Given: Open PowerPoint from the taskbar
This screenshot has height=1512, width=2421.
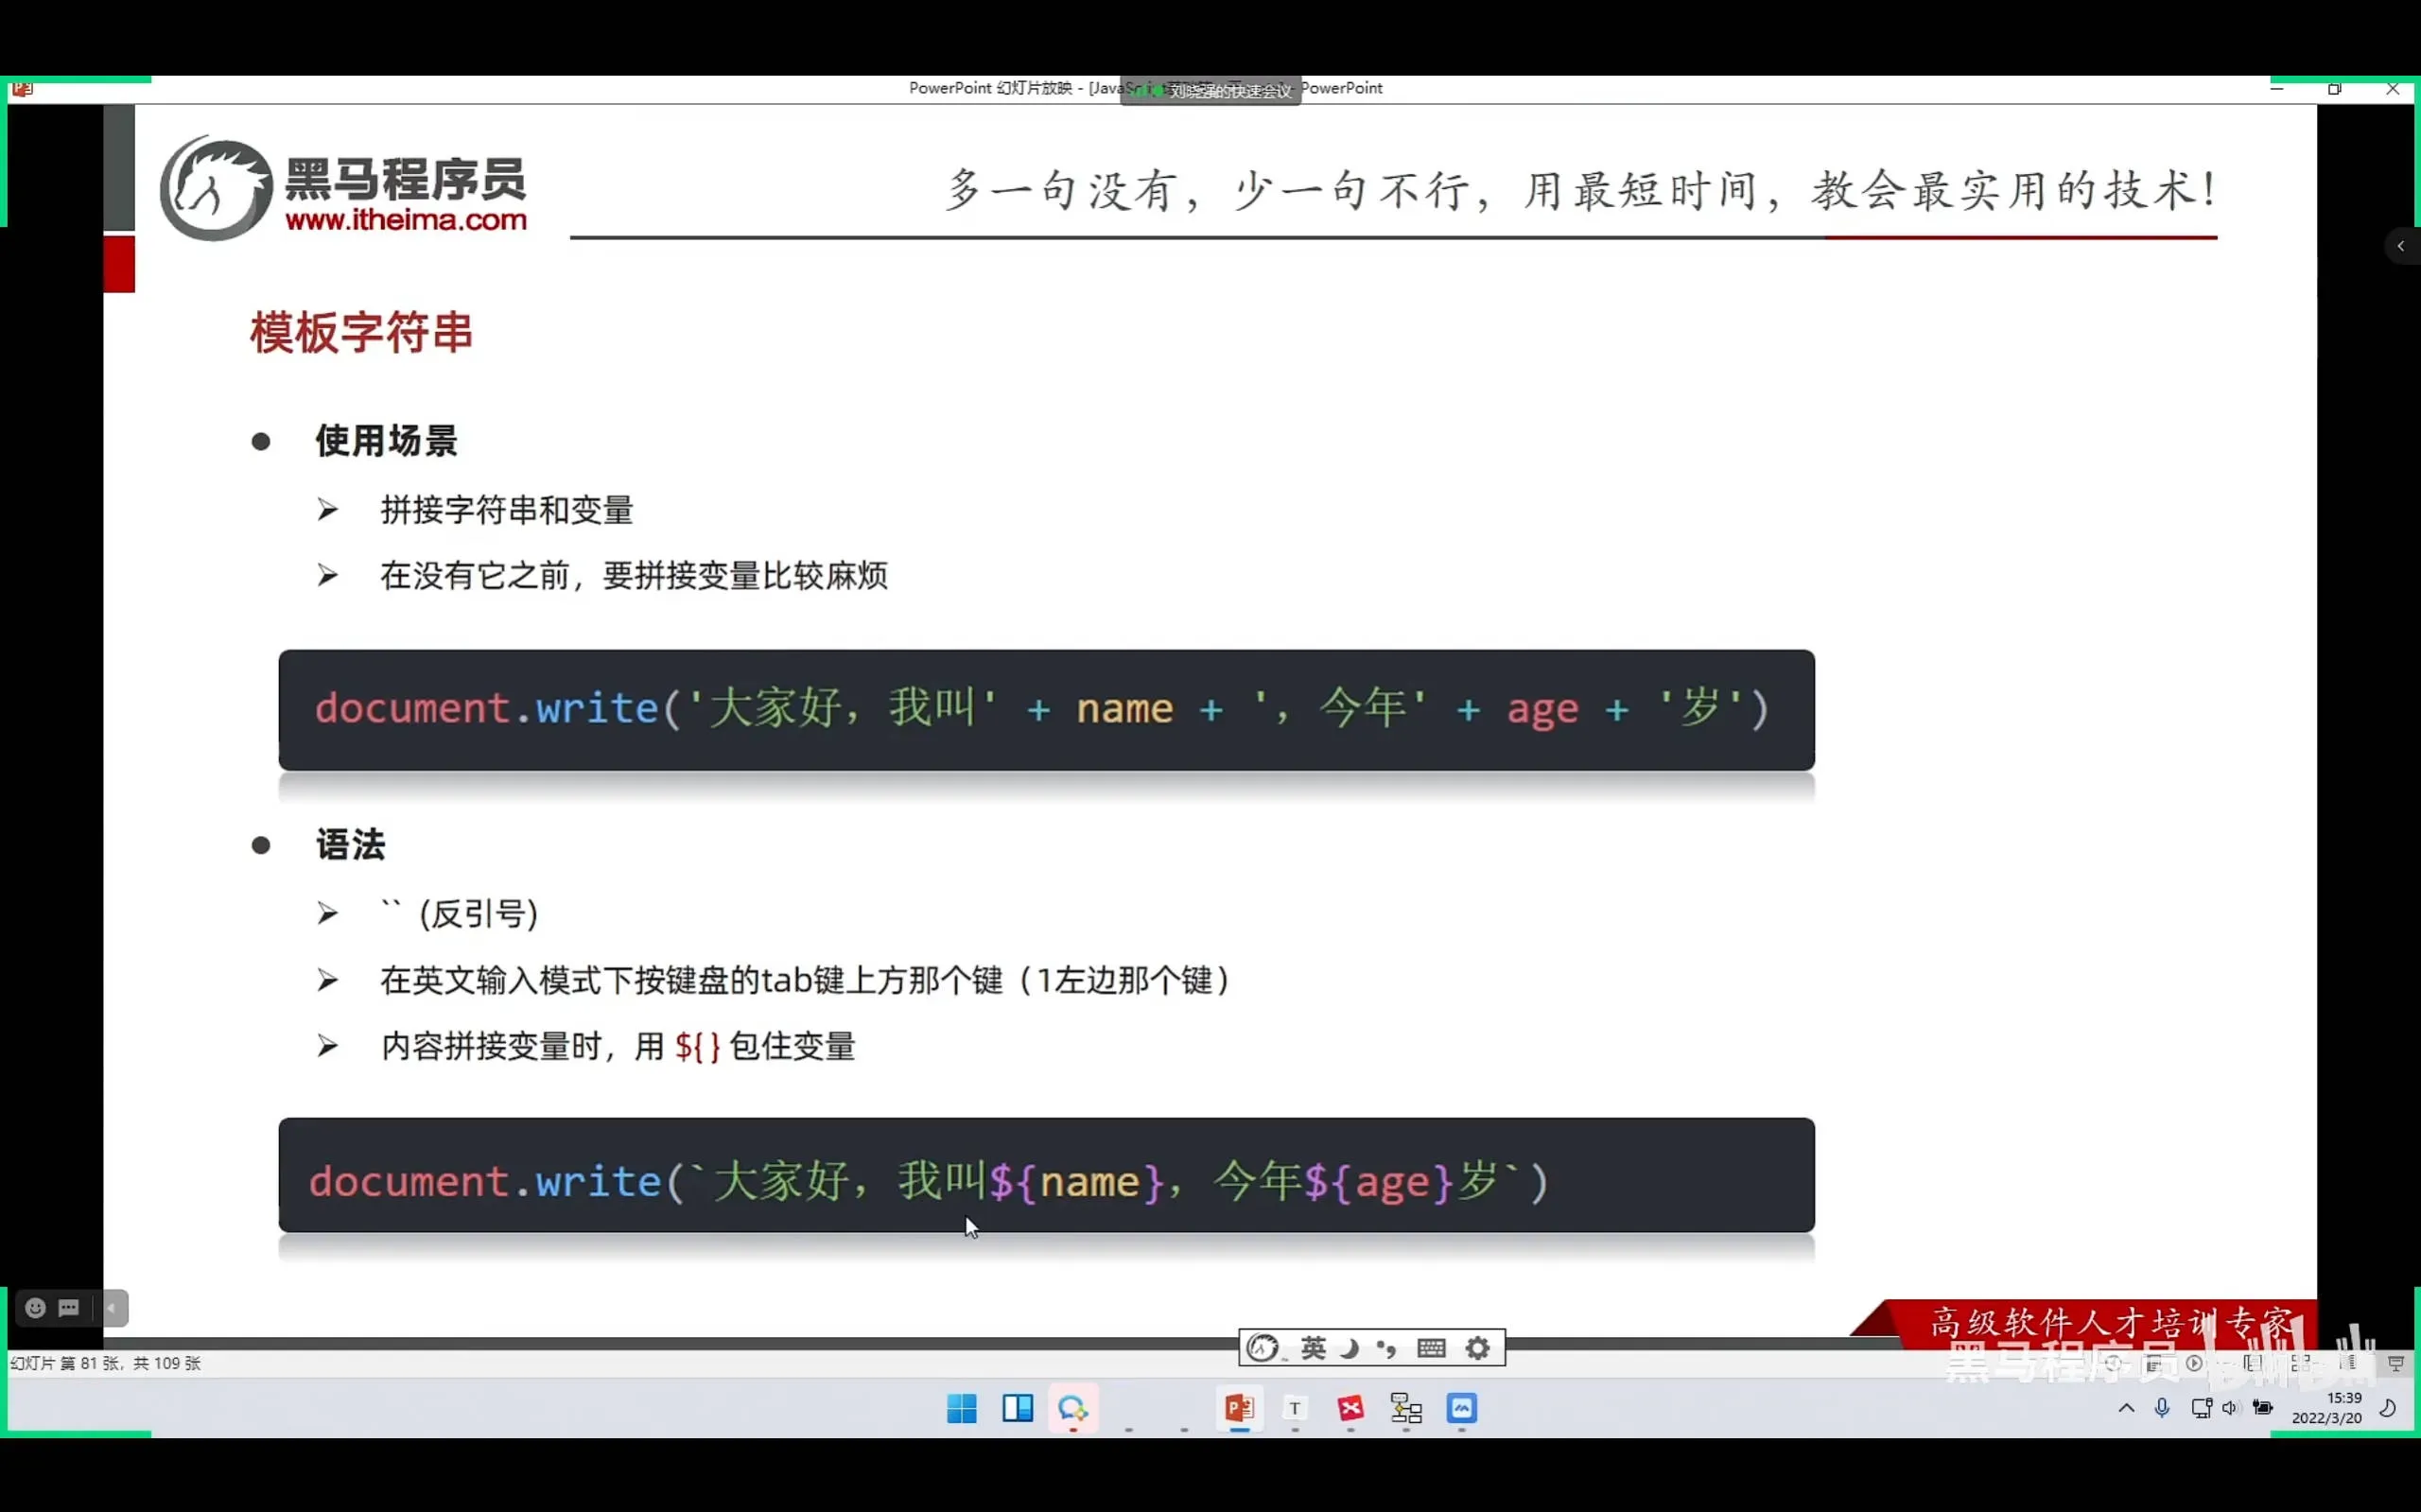Looking at the screenshot, I should pos(1239,1408).
